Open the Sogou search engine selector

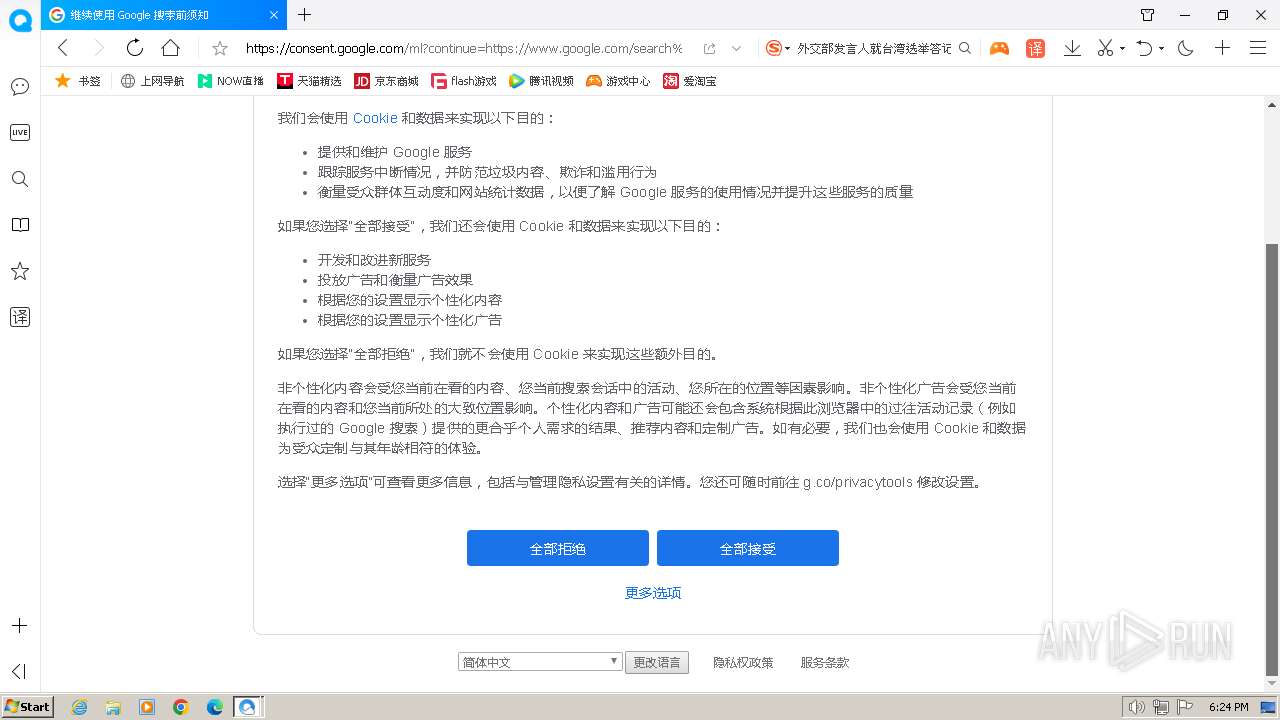pyautogui.click(x=778, y=48)
